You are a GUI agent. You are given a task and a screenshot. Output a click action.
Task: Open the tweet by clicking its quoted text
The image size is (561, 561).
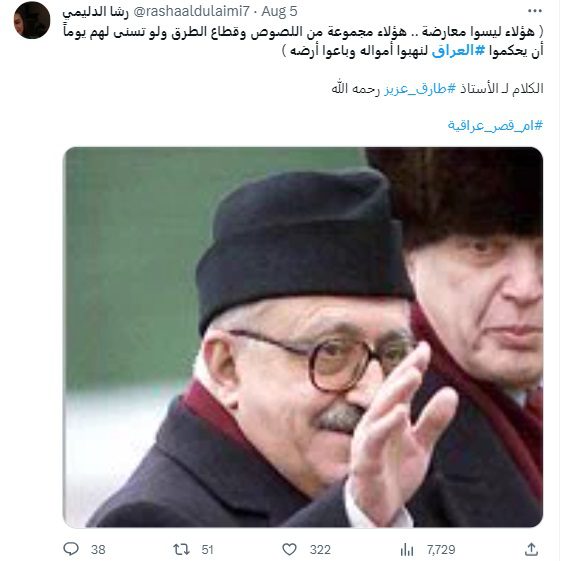click(x=303, y=41)
